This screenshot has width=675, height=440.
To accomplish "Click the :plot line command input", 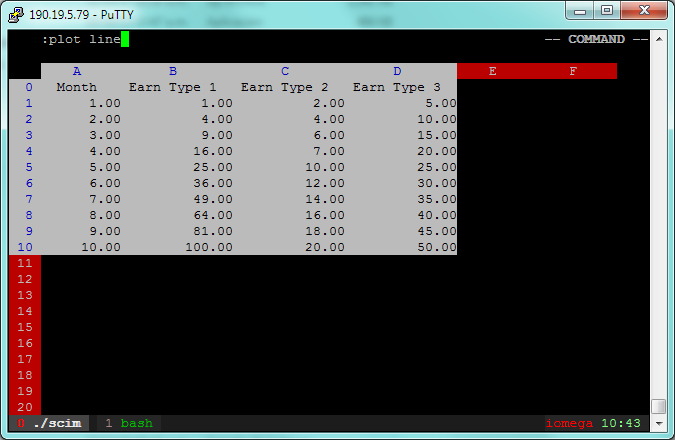I will [x=85, y=39].
